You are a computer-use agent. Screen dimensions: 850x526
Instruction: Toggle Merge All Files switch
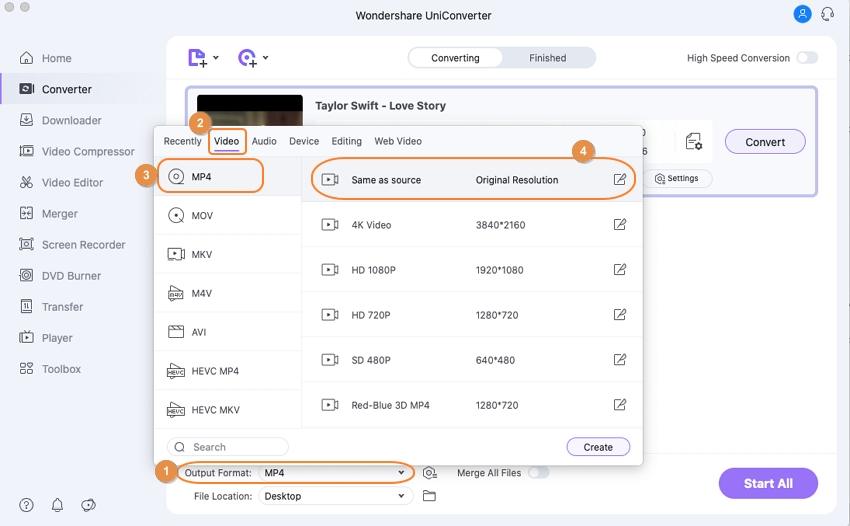point(538,472)
